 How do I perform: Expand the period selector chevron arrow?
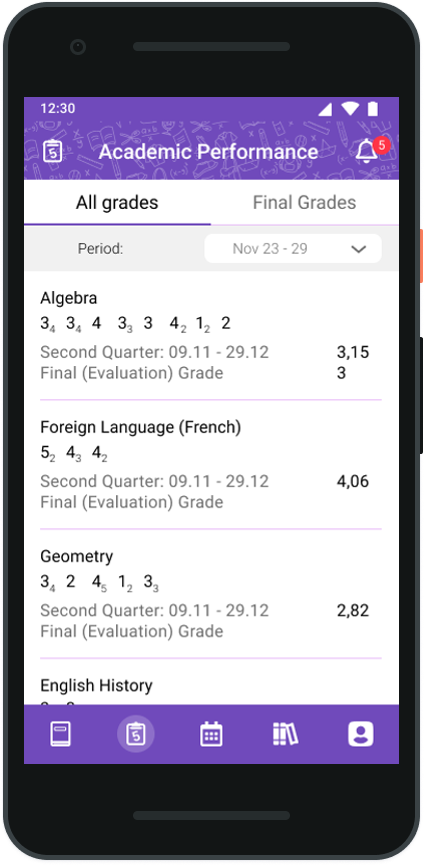click(x=359, y=249)
